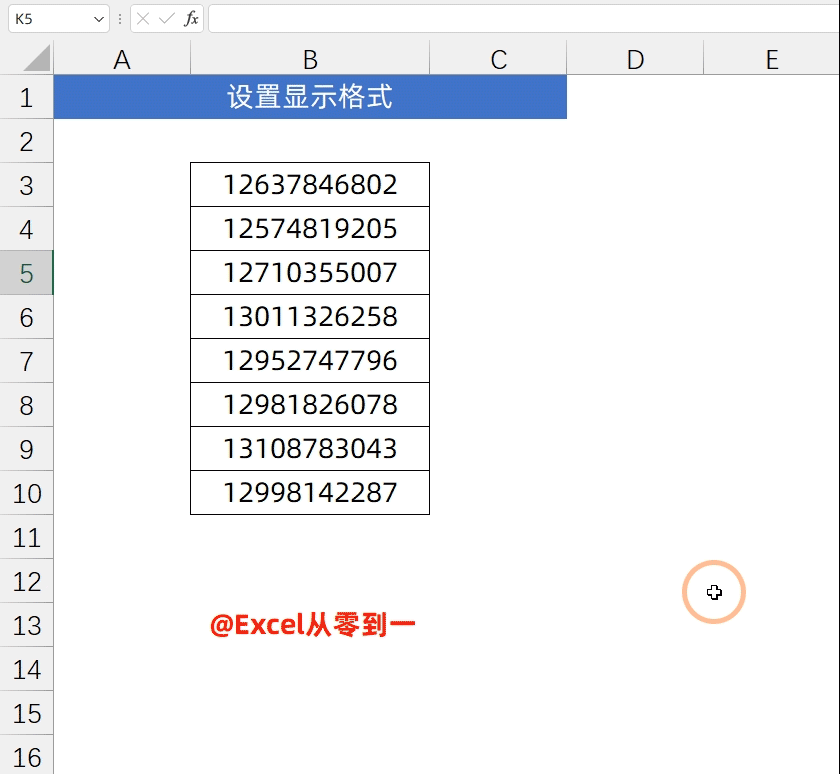Select cell containing 12637846802
The width and height of the screenshot is (840, 774).
point(310,185)
